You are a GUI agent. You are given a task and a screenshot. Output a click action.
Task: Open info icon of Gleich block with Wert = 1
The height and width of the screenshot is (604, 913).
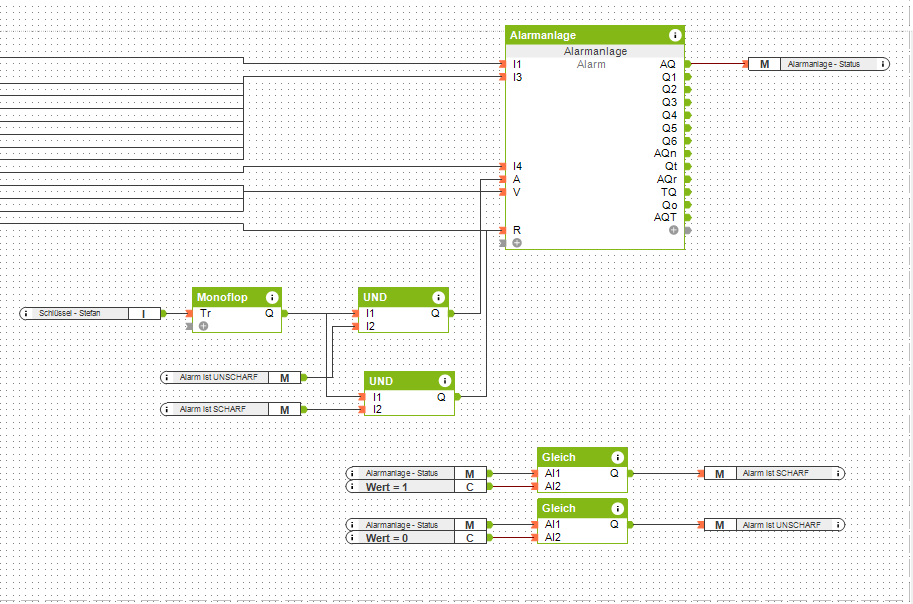(617, 458)
